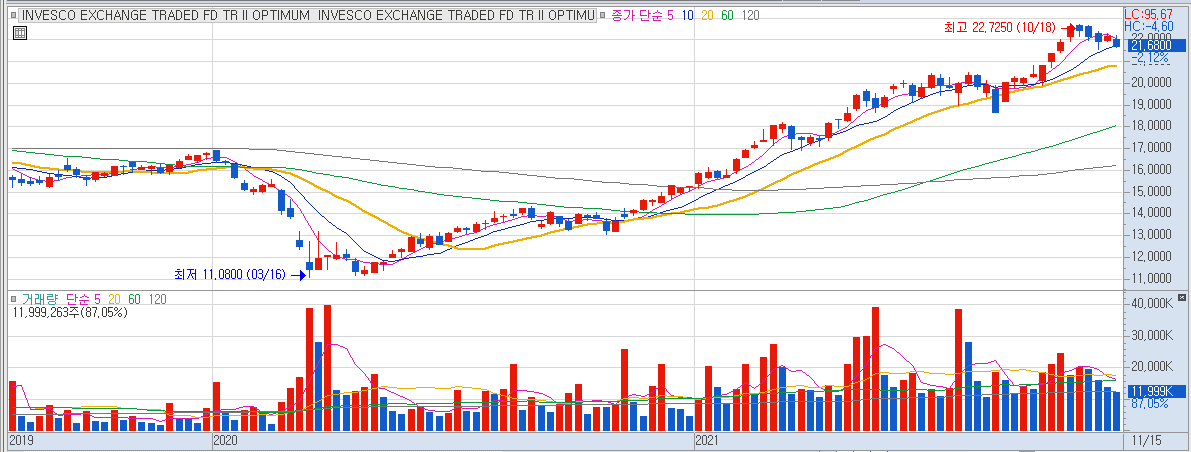Select the volume 60-period average label

tap(134, 299)
